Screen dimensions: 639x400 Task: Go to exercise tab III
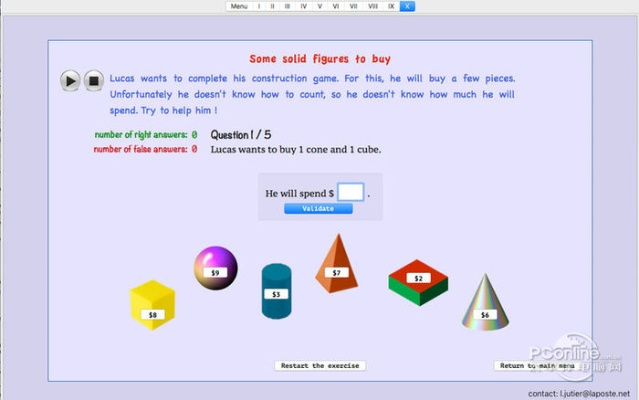287,6
